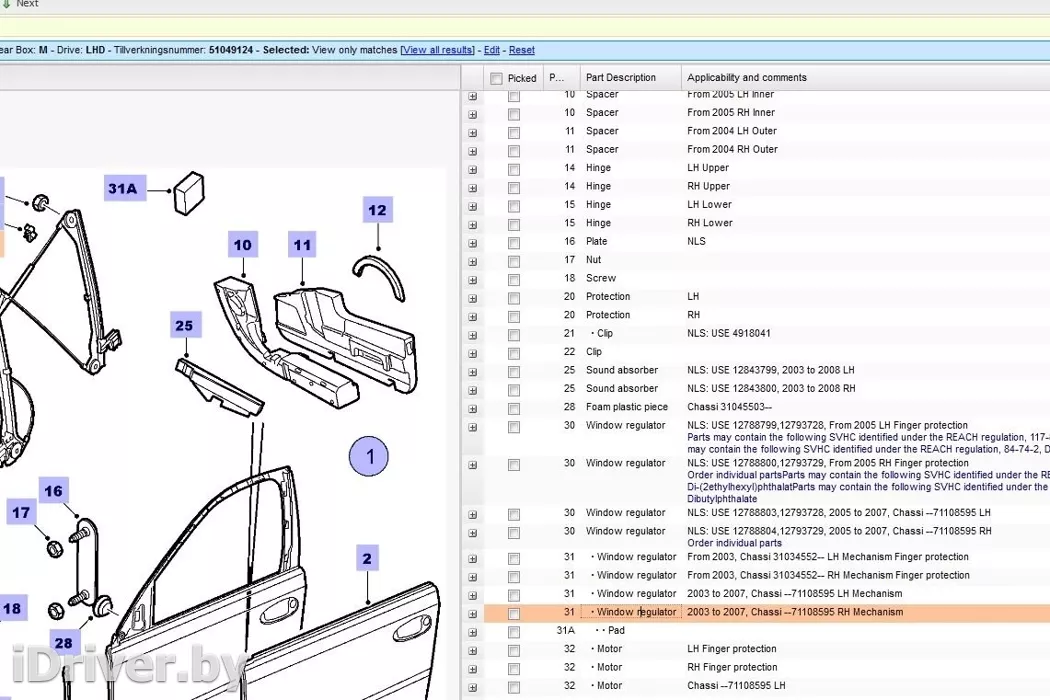Check the Protection LH row checkbox
This screenshot has width=1050, height=700.
[x=514, y=298]
